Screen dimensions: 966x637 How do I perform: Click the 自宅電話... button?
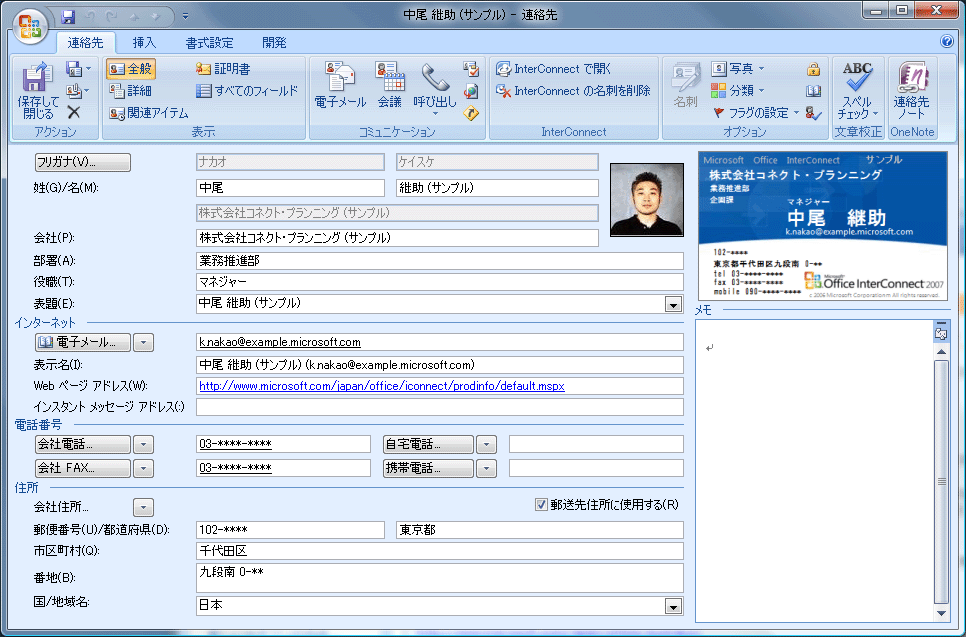tap(428, 444)
